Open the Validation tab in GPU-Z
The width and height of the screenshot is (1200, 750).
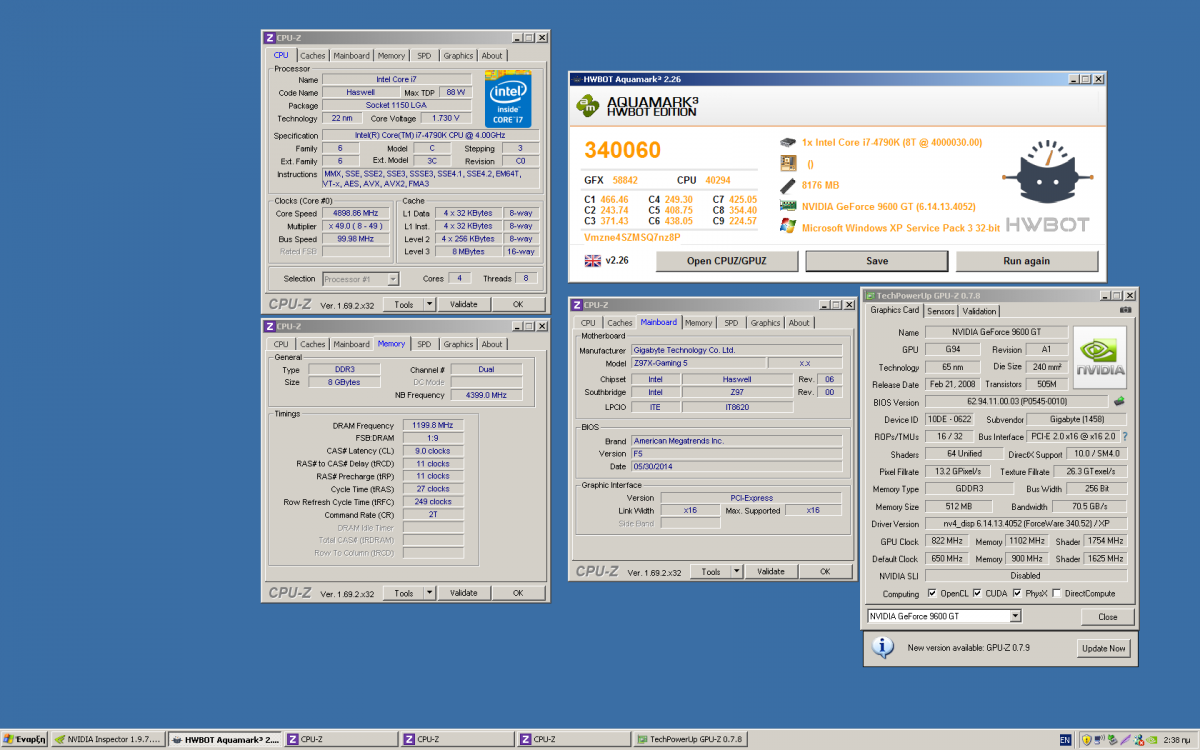(x=980, y=311)
